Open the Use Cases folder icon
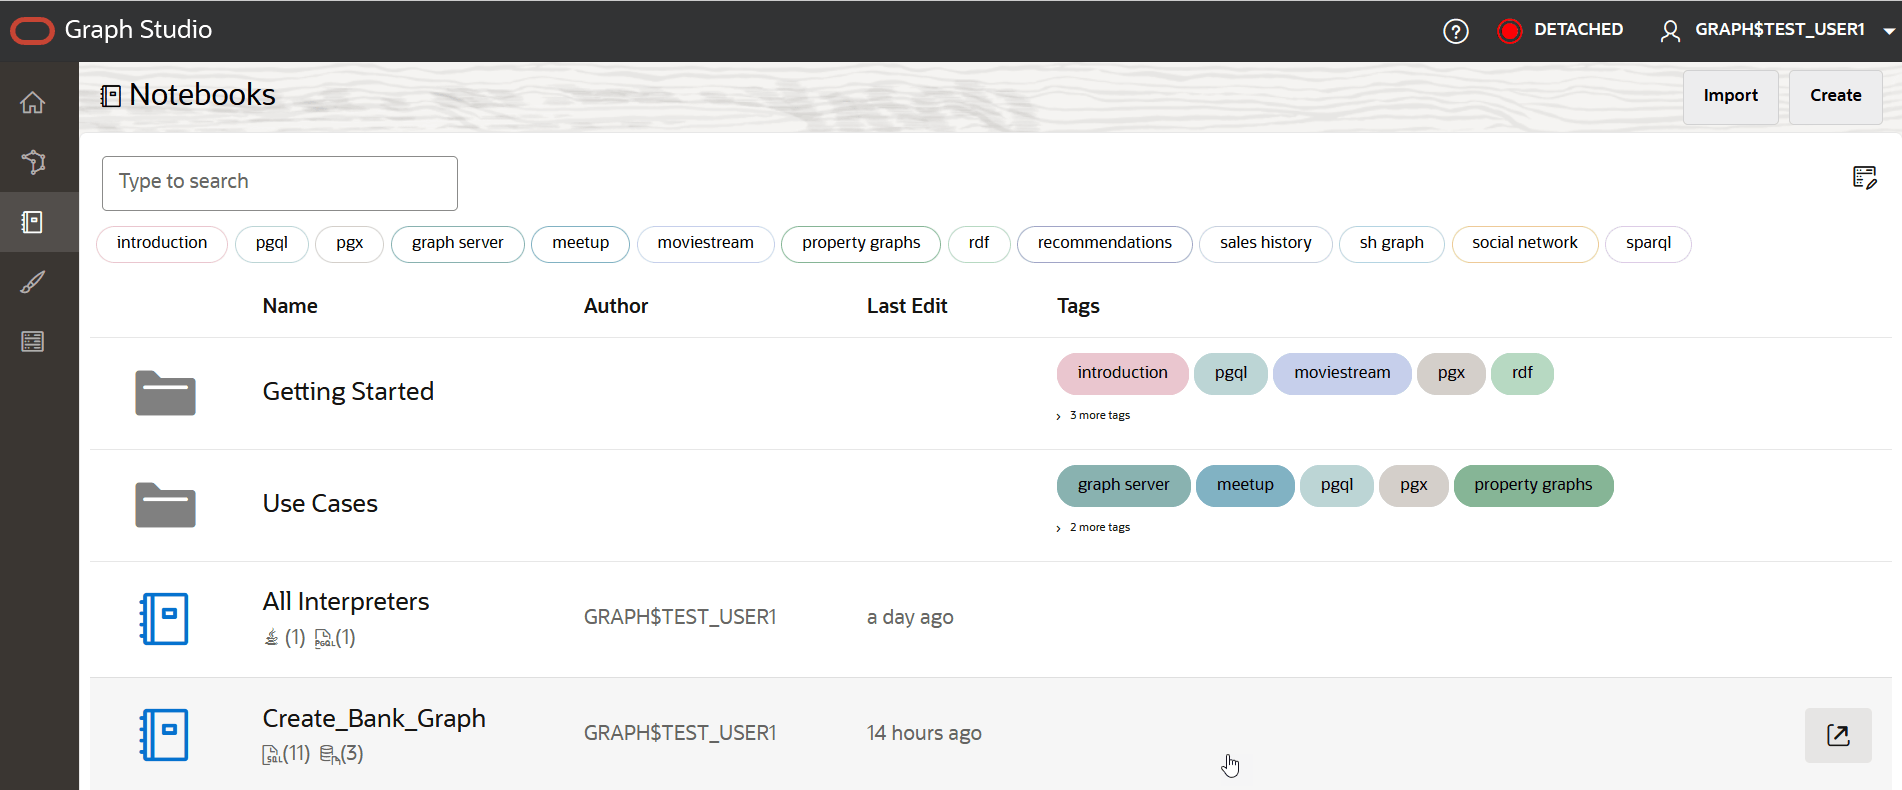Viewport: 1902px width, 790px height. coord(165,505)
